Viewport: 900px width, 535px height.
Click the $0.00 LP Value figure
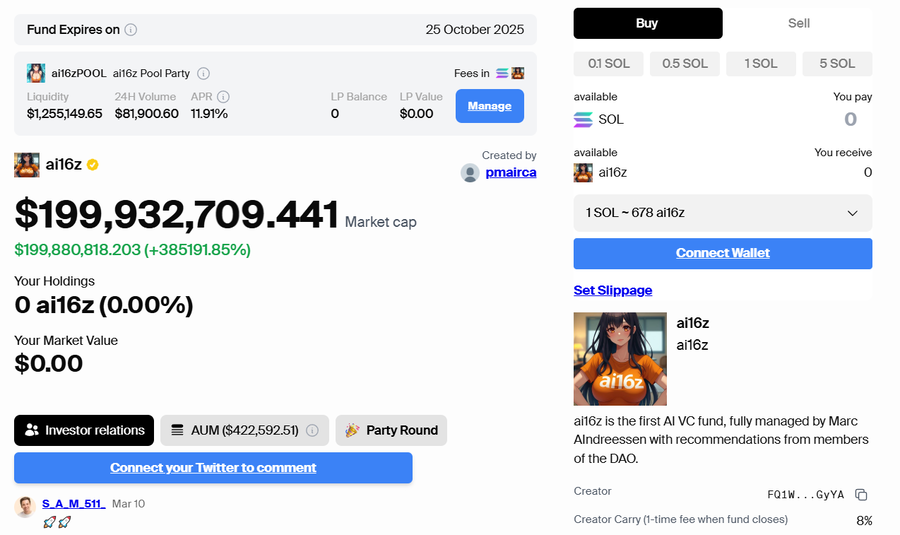pos(416,114)
